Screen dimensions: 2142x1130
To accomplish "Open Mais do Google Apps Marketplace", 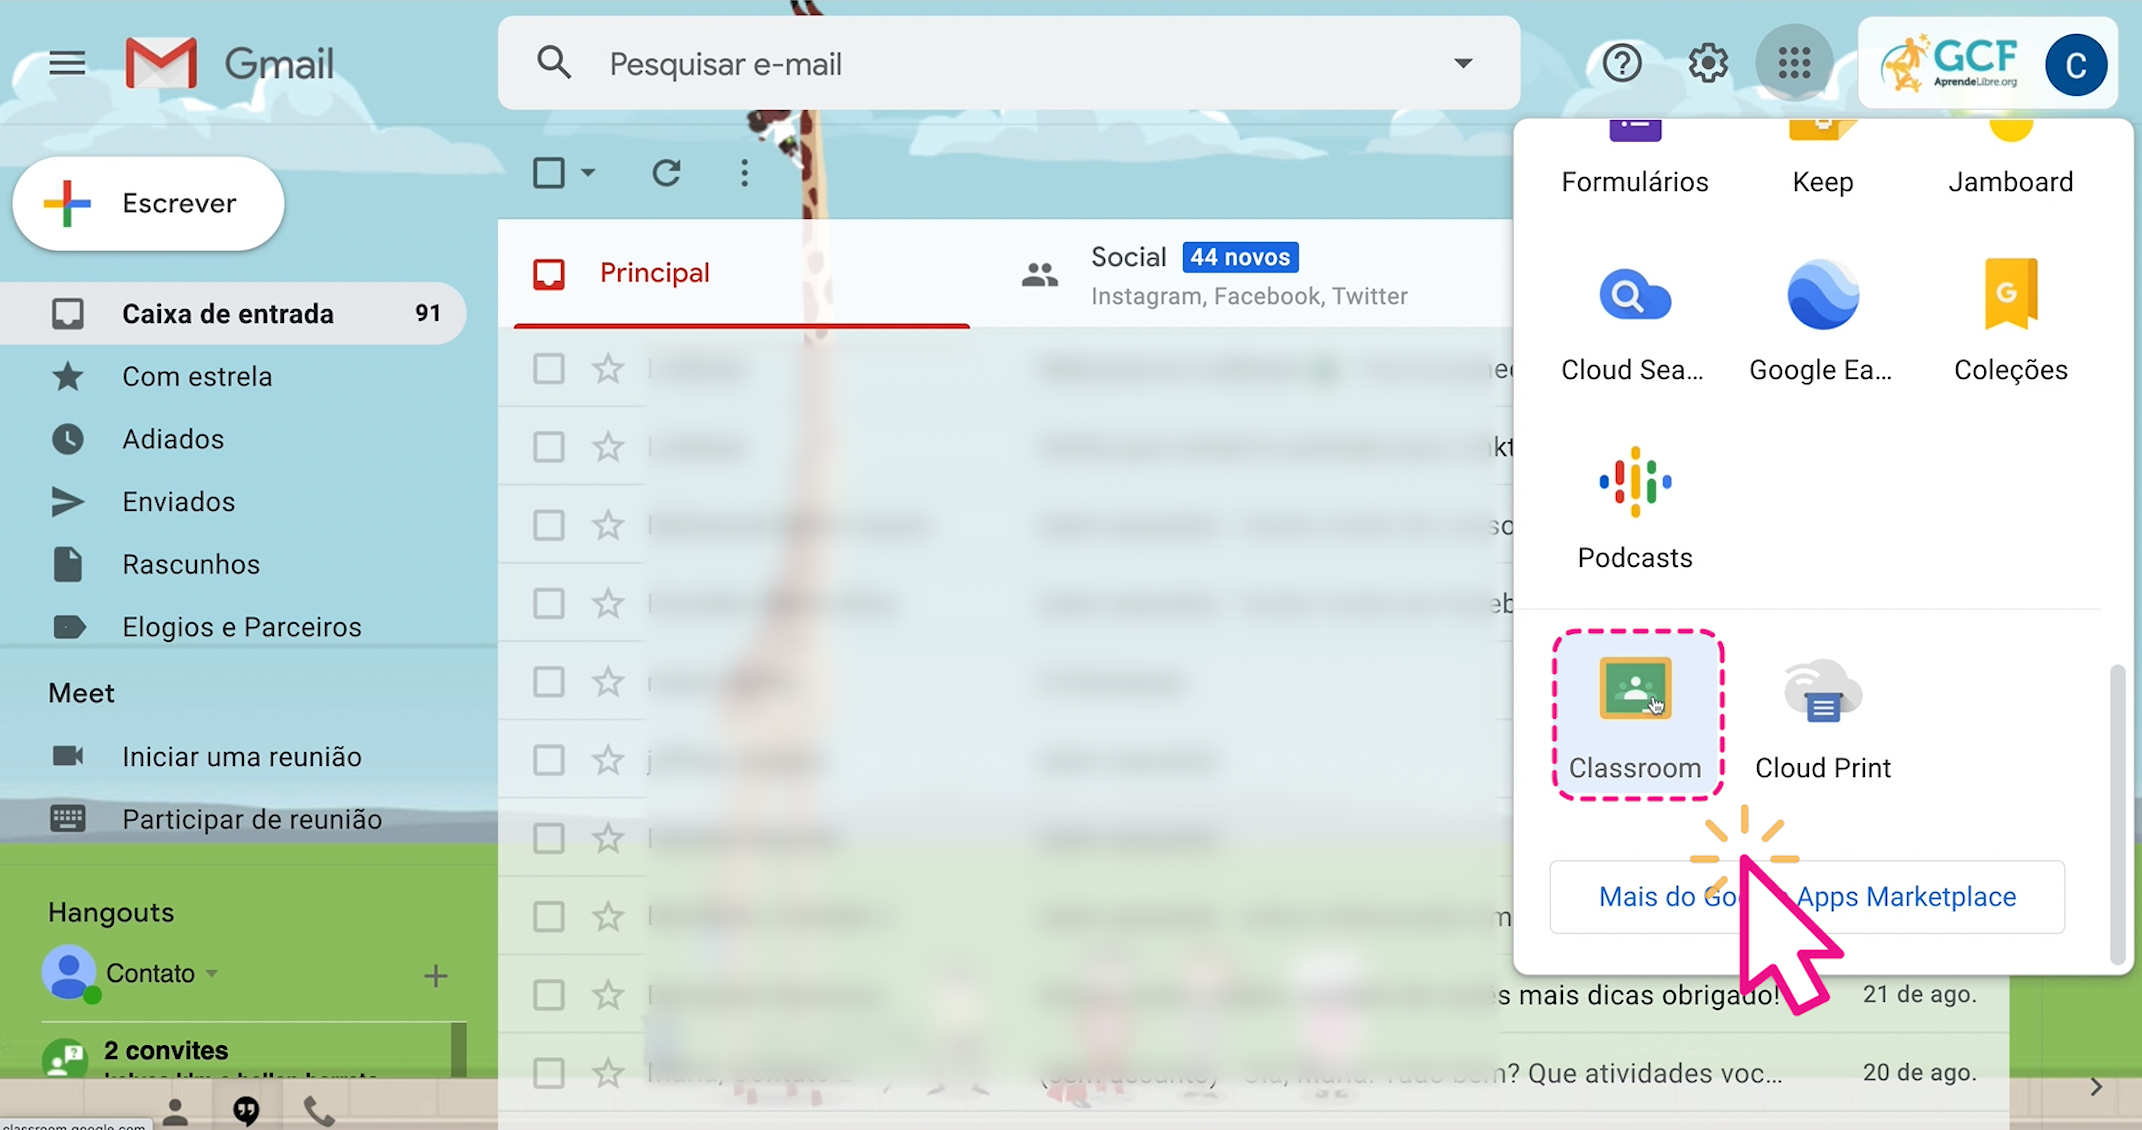I will pyautogui.click(x=1807, y=897).
